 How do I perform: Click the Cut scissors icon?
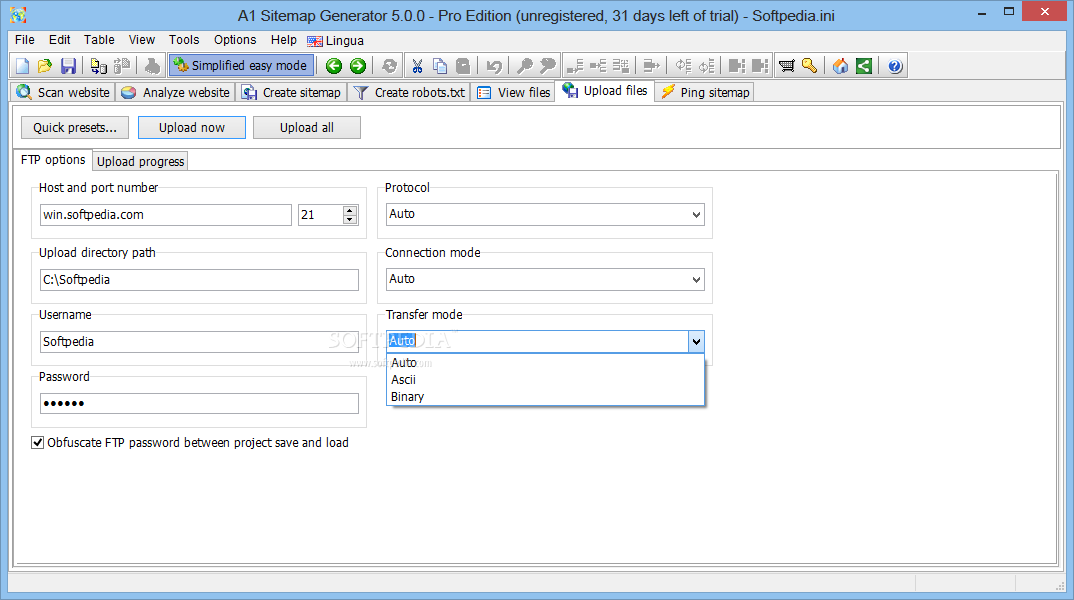[x=417, y=66]
